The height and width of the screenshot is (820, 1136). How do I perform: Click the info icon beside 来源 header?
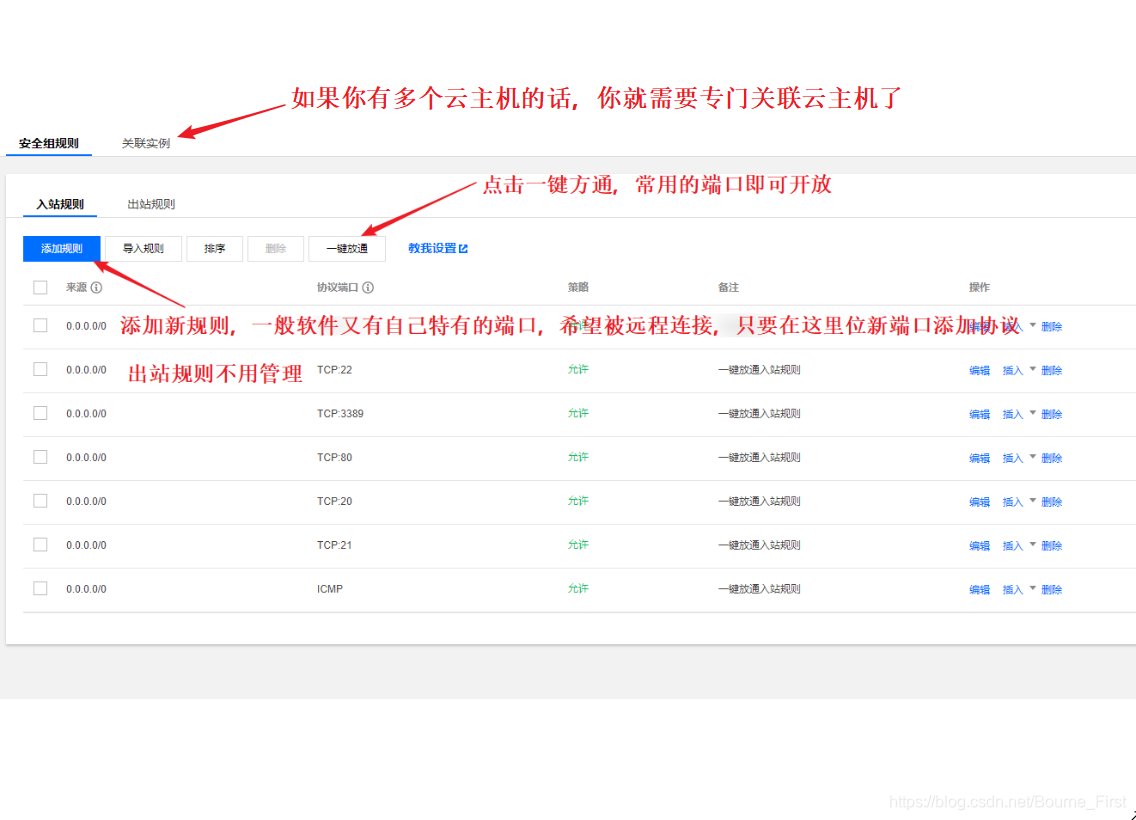(x=96, y=288)
